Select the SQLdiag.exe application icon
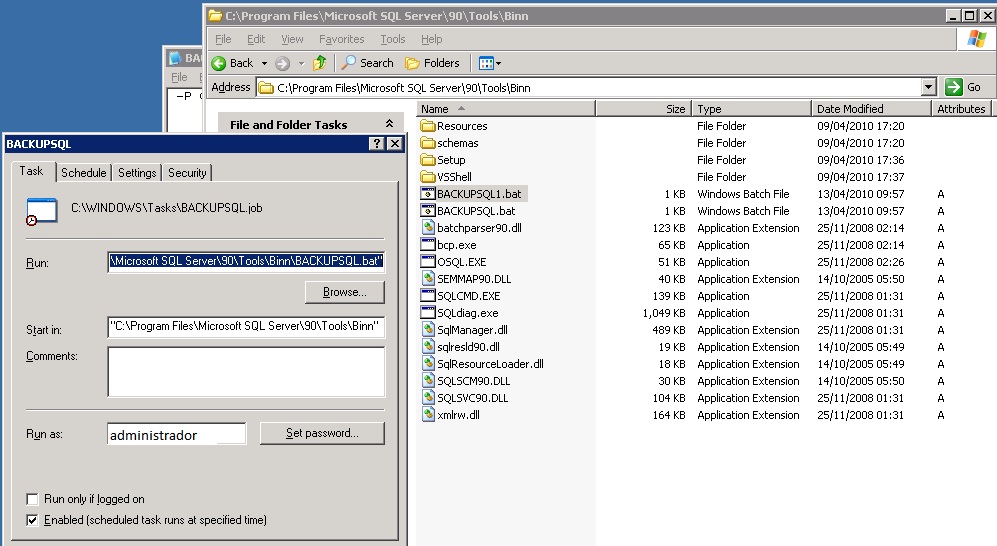Screen dimensions: 997x546 (428, 313)
